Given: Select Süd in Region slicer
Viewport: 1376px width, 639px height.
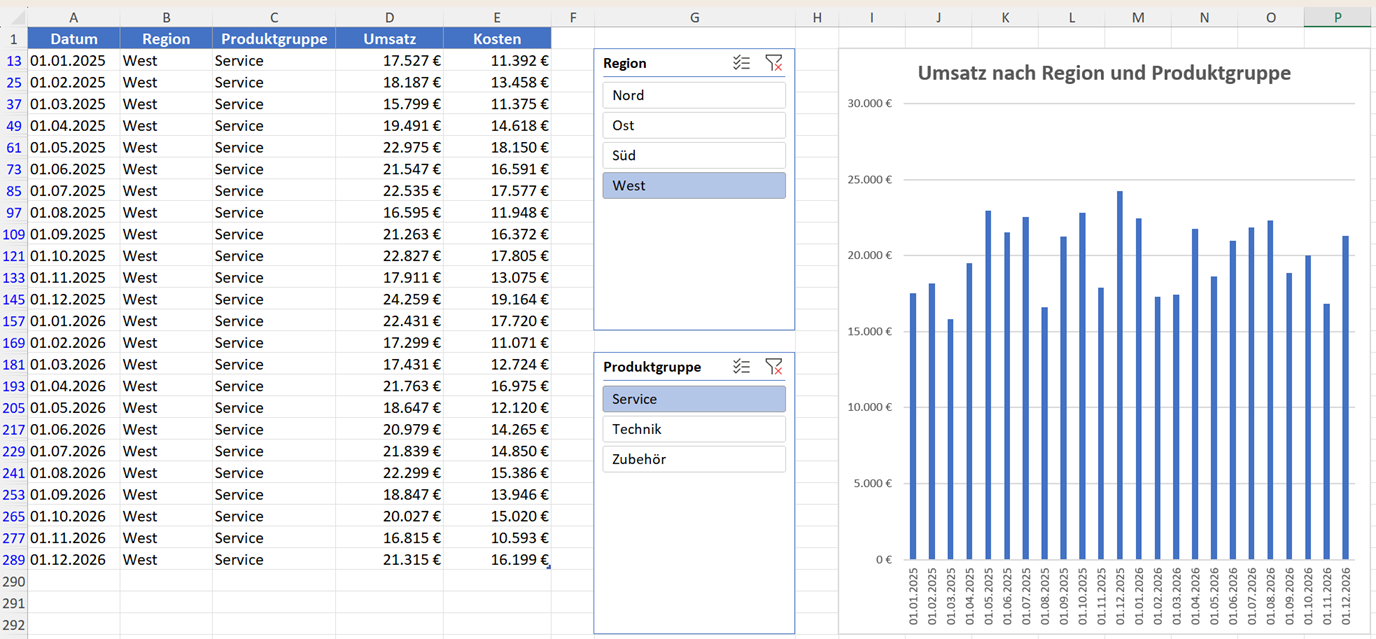Looking at the screenshot, I should pyautogui.click(x=694, y=155).
